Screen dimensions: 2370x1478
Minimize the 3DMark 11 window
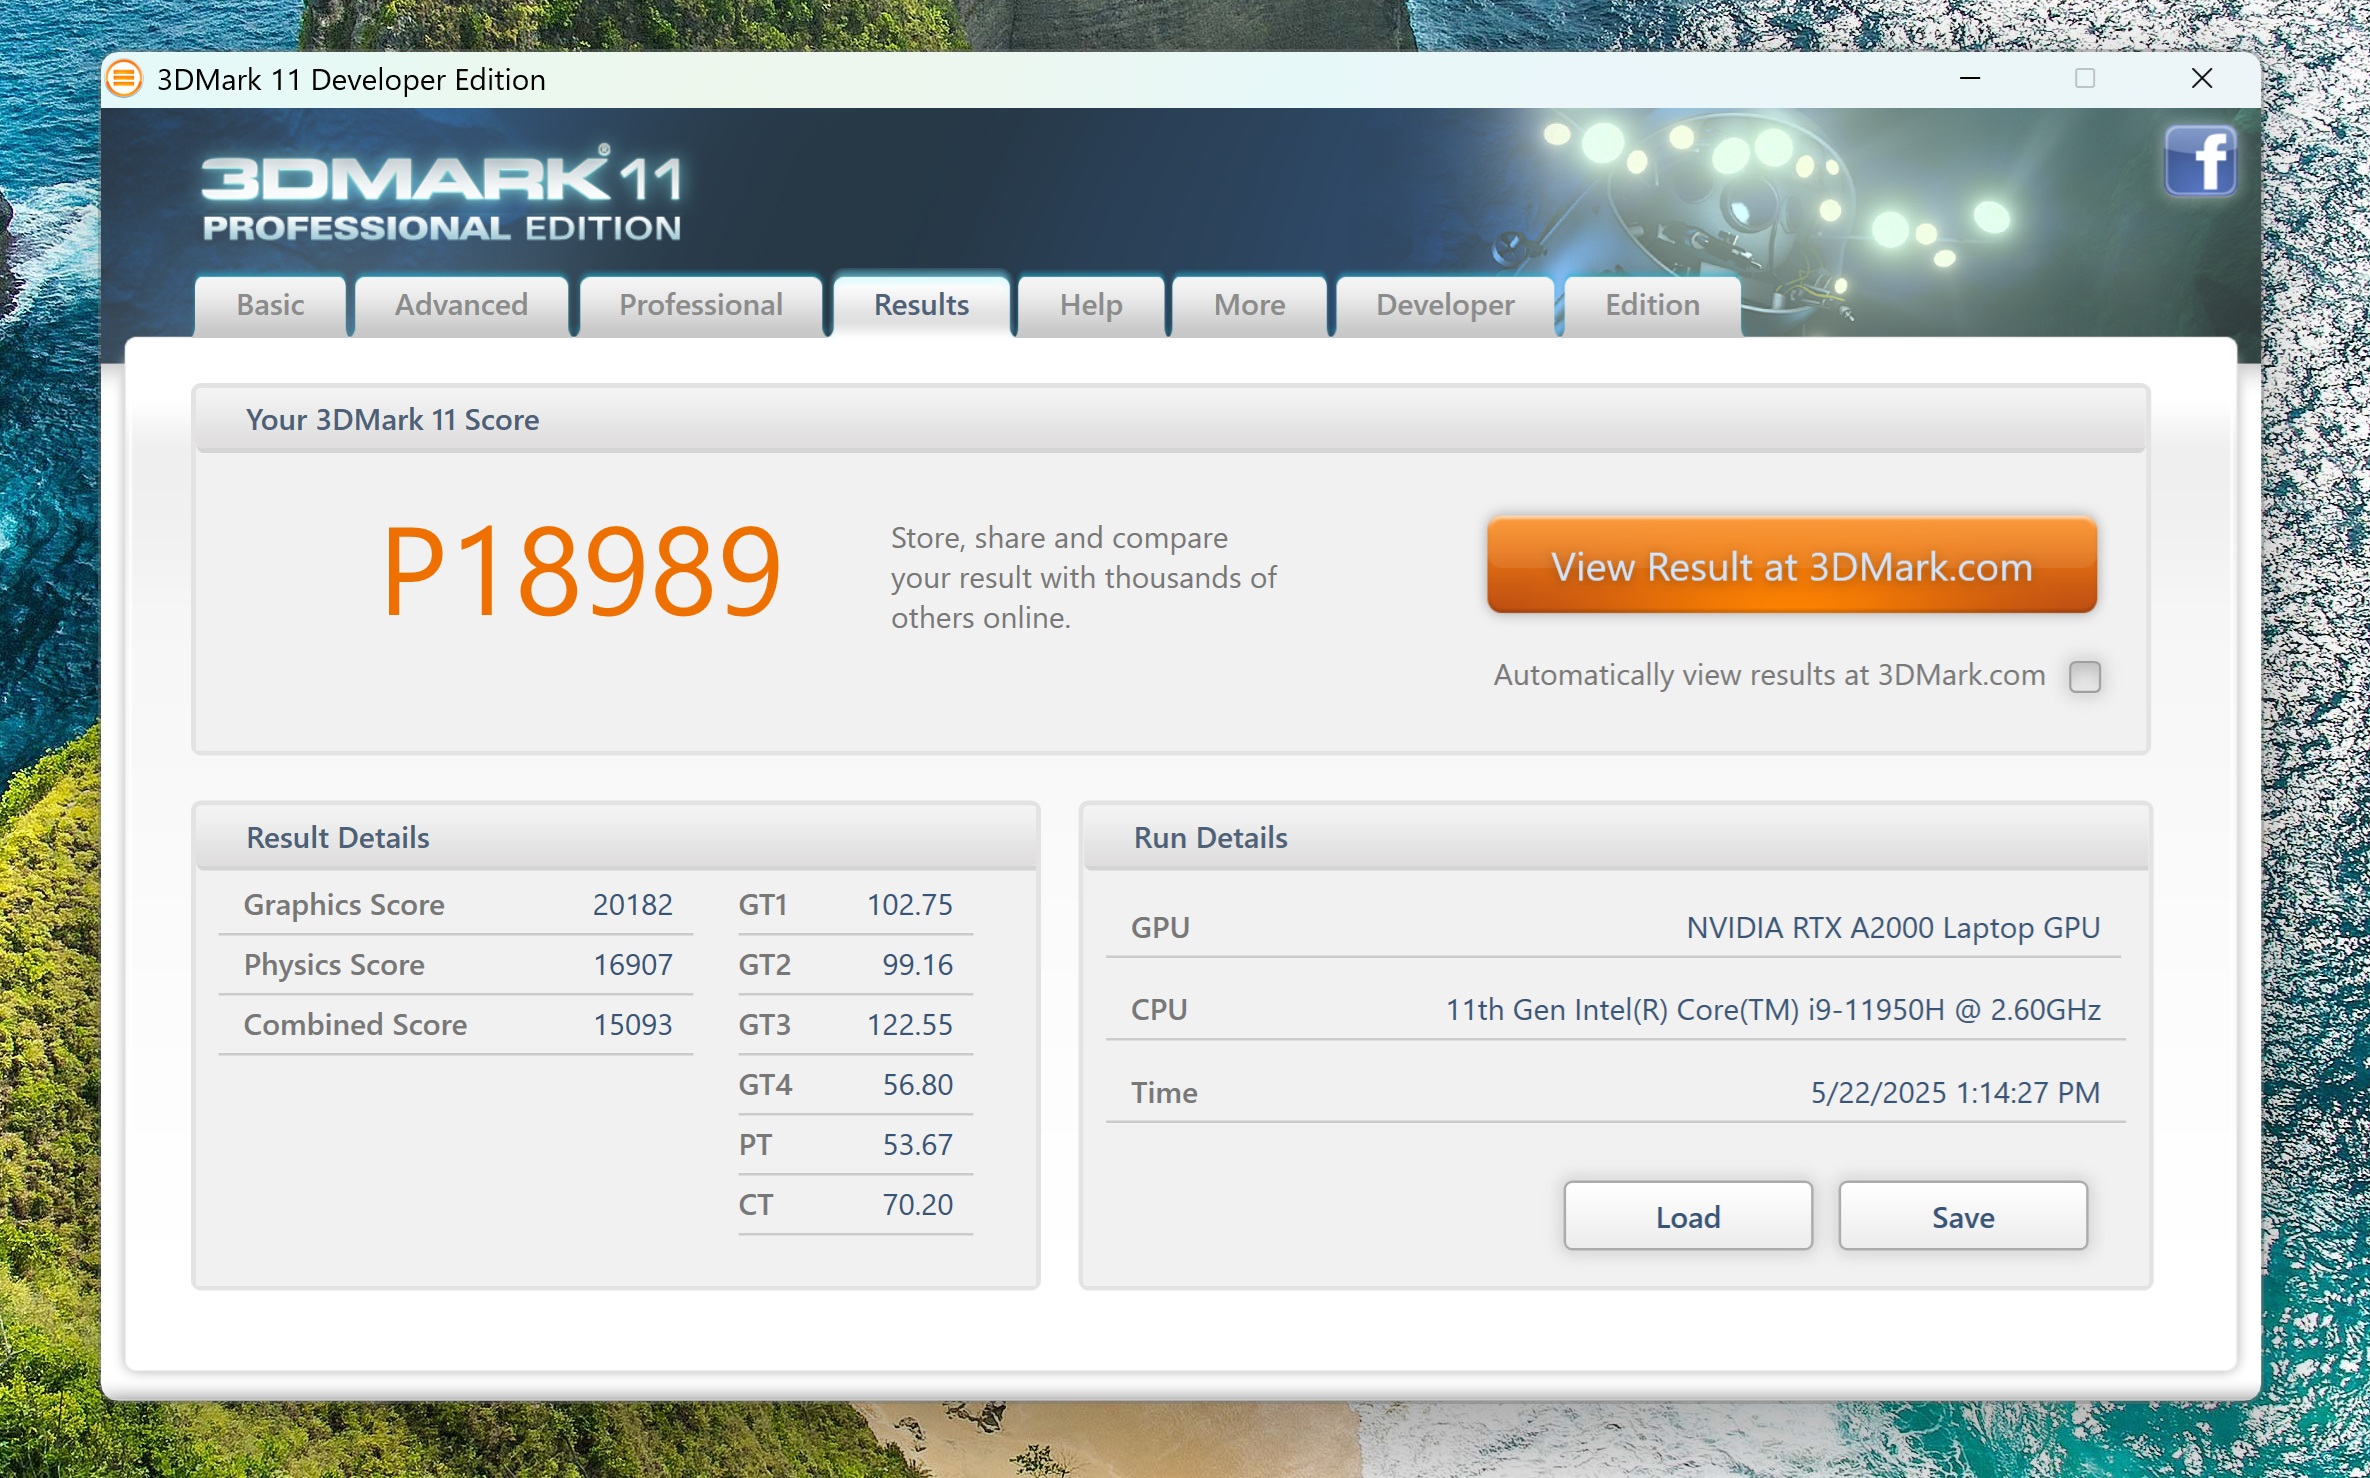coord(1969,79)
